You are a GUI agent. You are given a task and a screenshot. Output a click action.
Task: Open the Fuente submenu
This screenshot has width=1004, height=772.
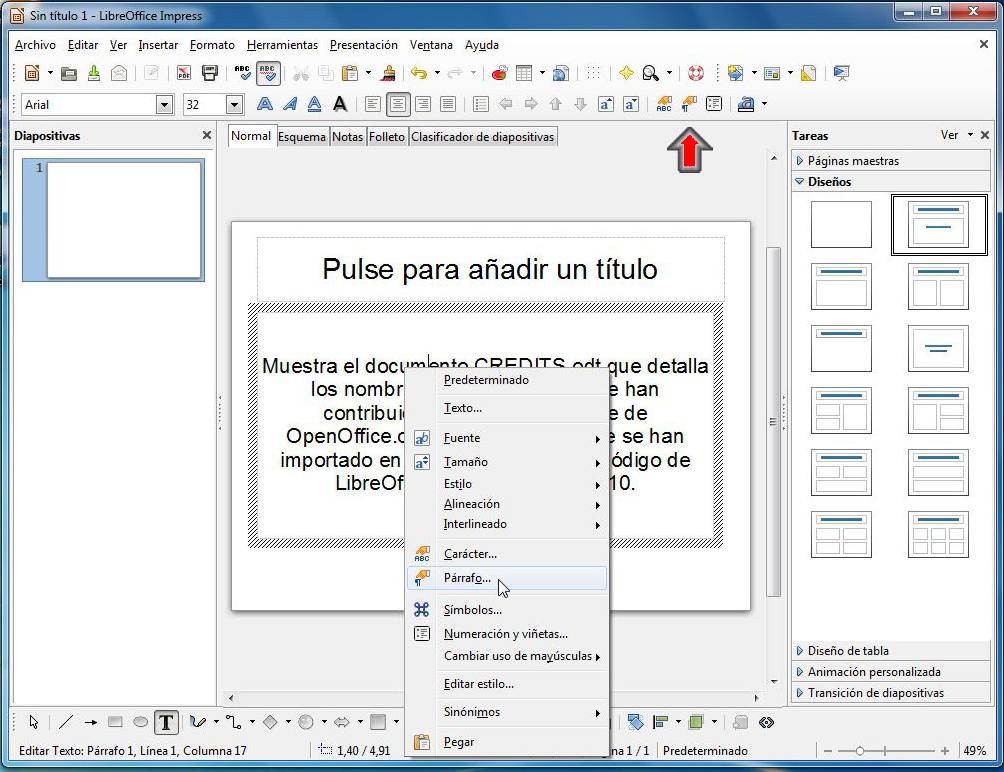[x=506, y=438]
